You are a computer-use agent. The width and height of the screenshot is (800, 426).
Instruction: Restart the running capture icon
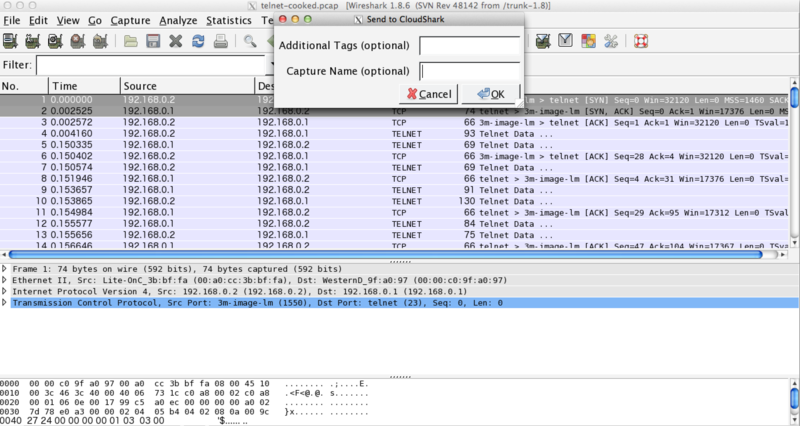click(x=100, y=41)
